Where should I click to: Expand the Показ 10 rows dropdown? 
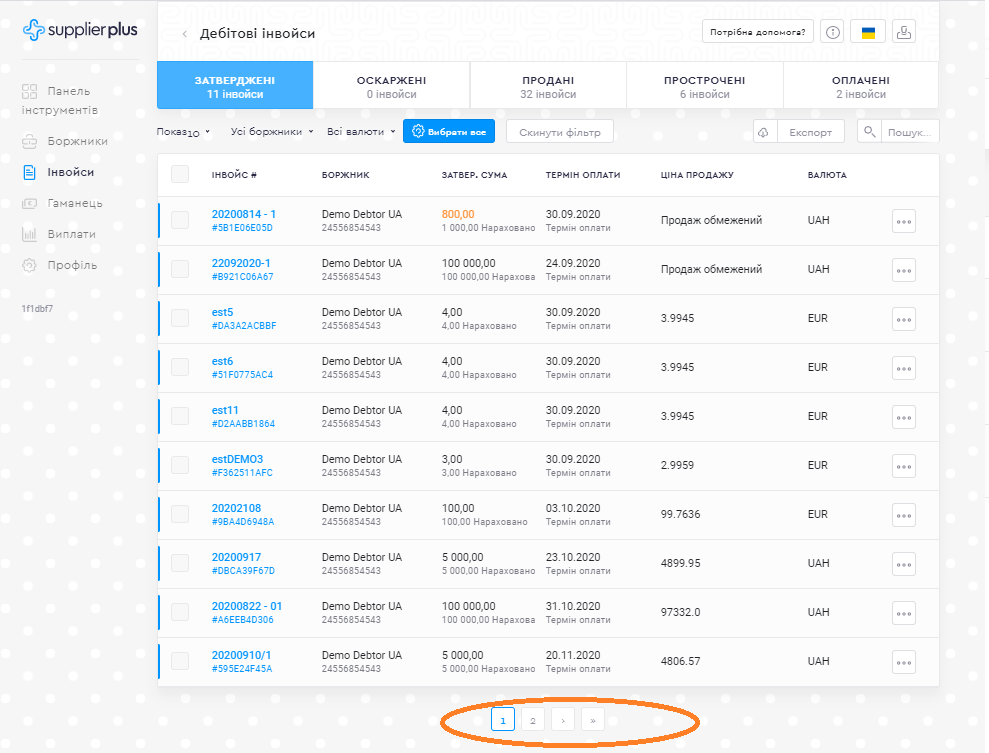tap(184, 132)
